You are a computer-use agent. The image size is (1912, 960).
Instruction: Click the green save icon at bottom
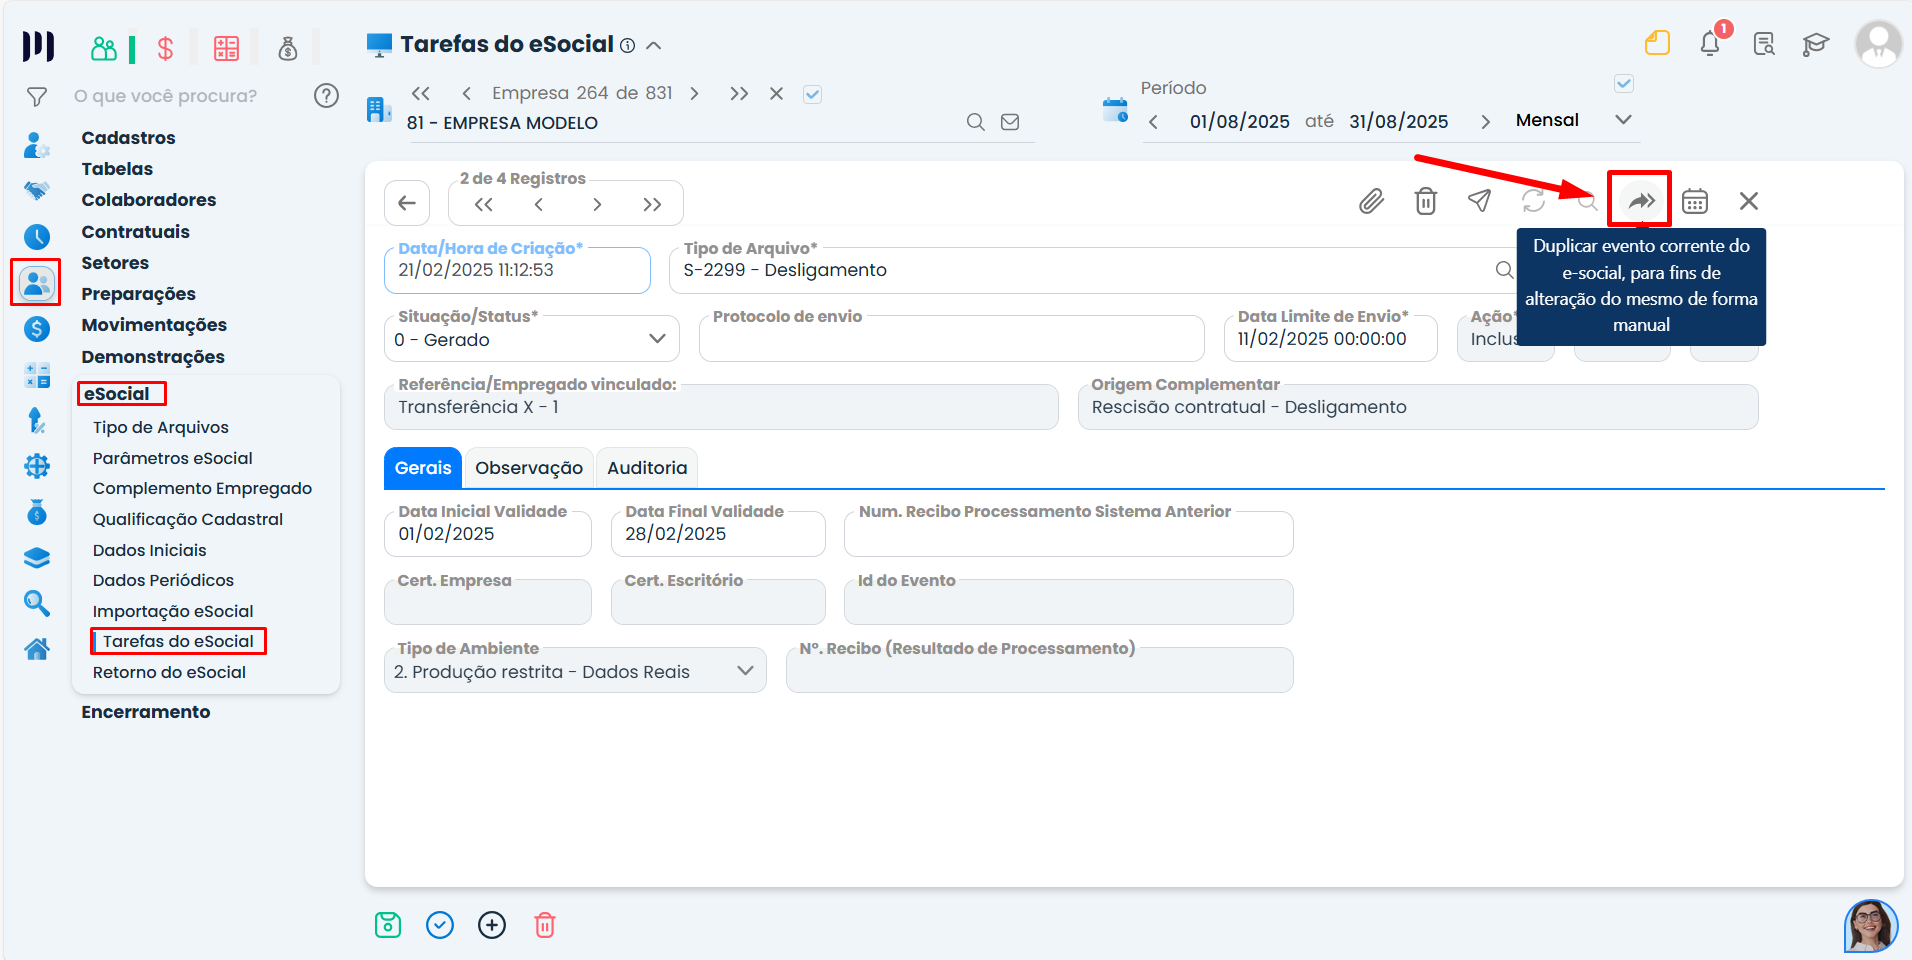pyautogui.click(x=388, y=925)
